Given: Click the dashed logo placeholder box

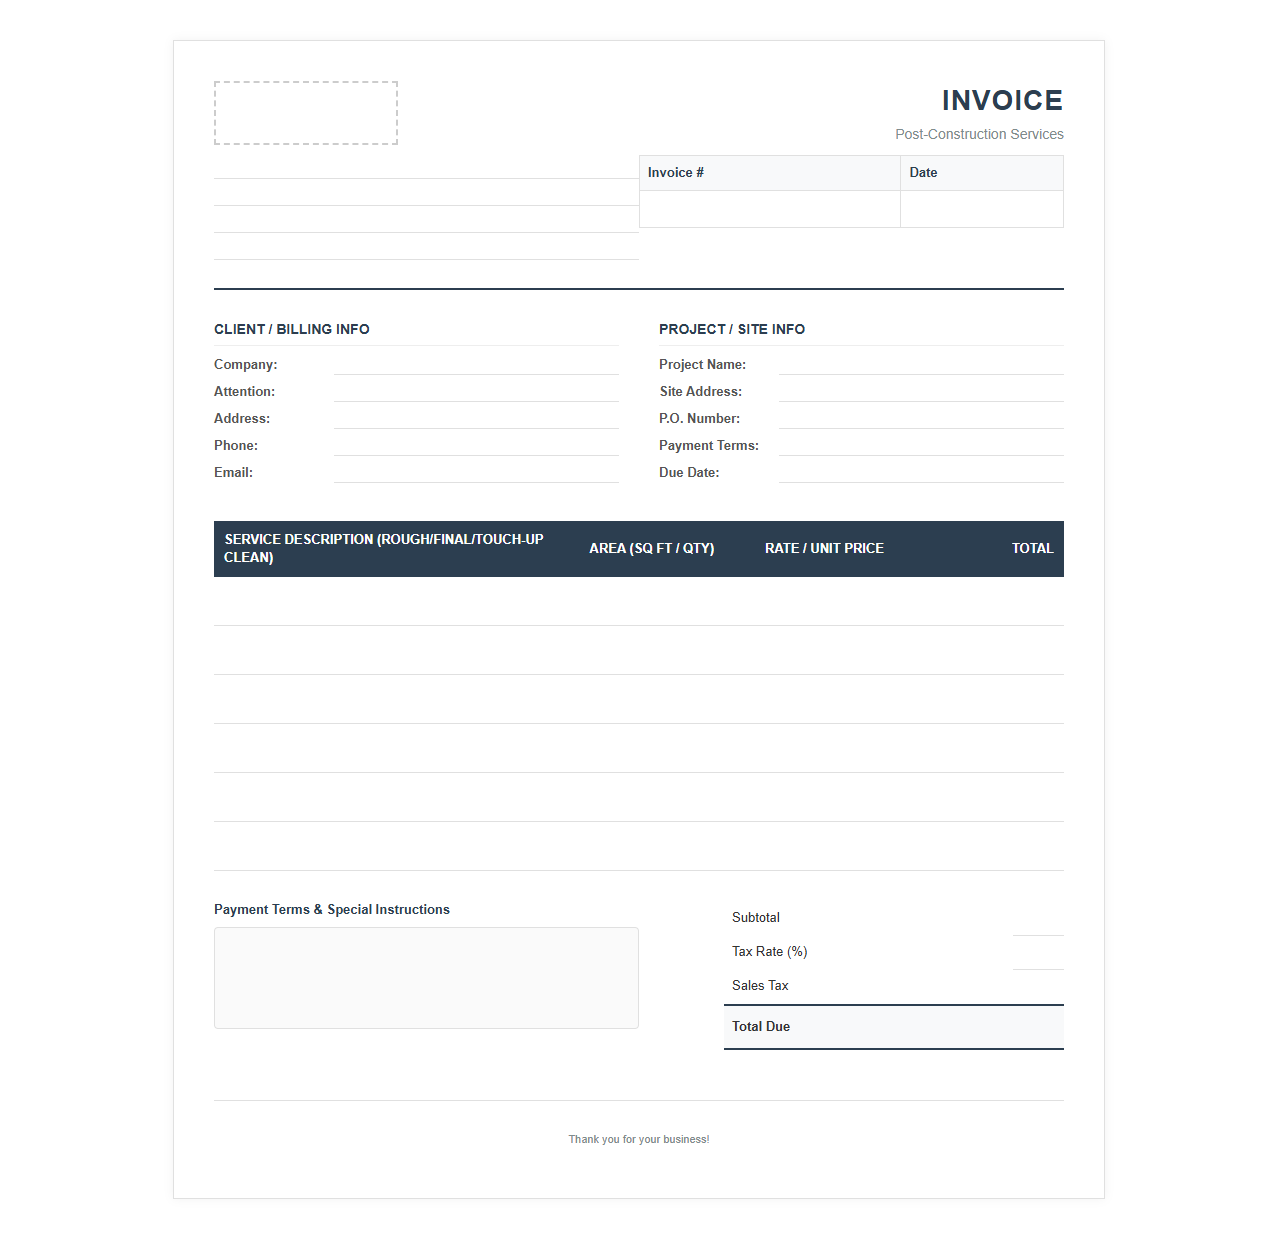Looking at the screenshot, I should pos(306,113).
